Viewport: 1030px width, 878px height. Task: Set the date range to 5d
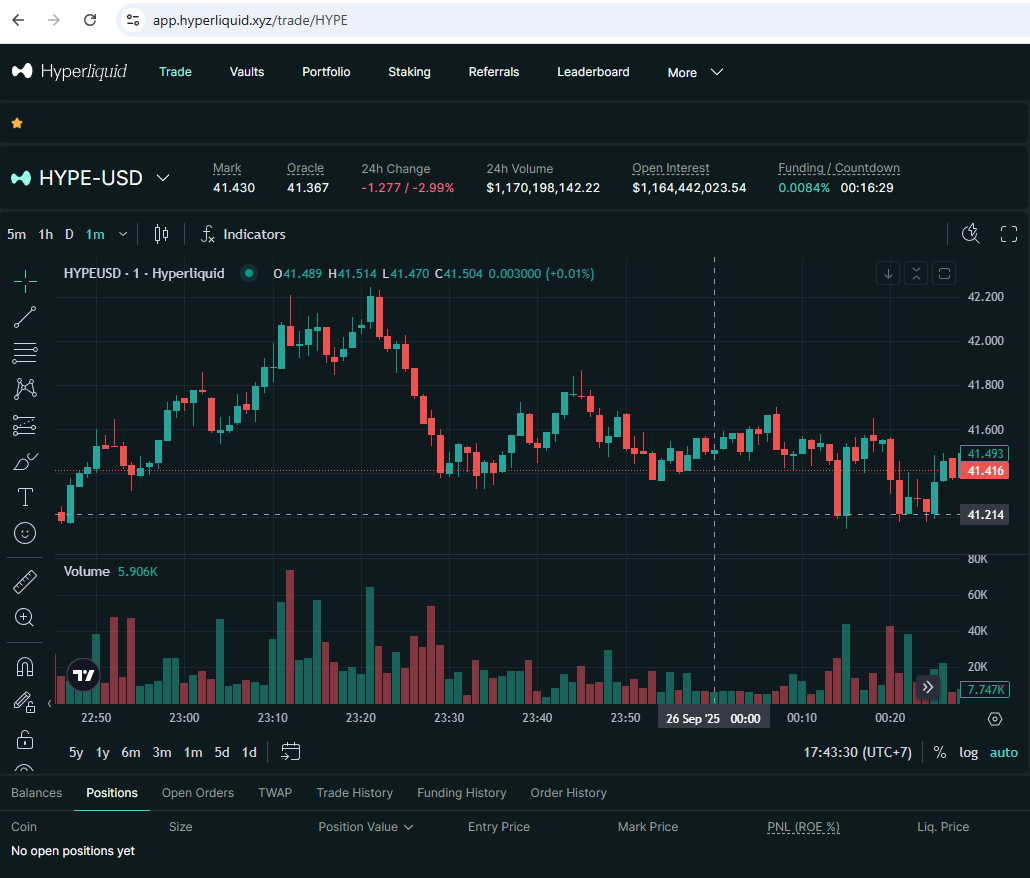(222, 752)
